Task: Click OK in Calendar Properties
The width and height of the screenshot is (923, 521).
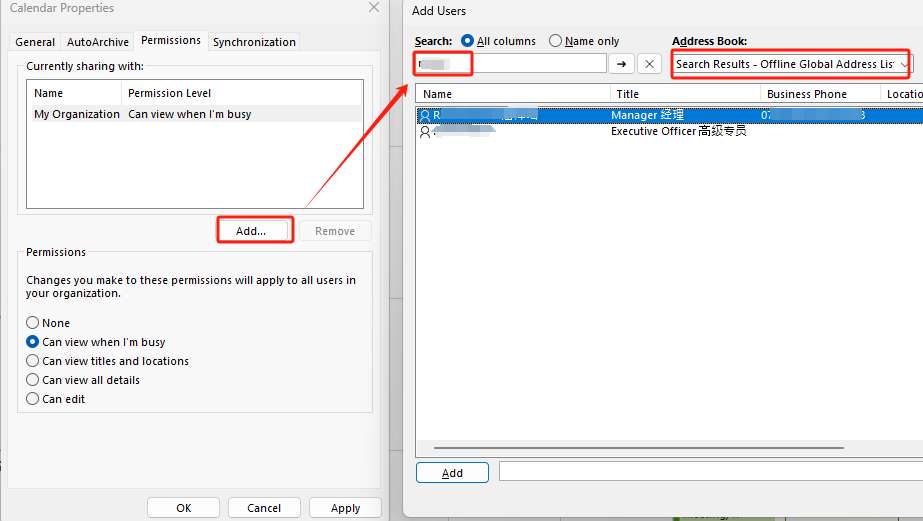Action: coord(183,508)
